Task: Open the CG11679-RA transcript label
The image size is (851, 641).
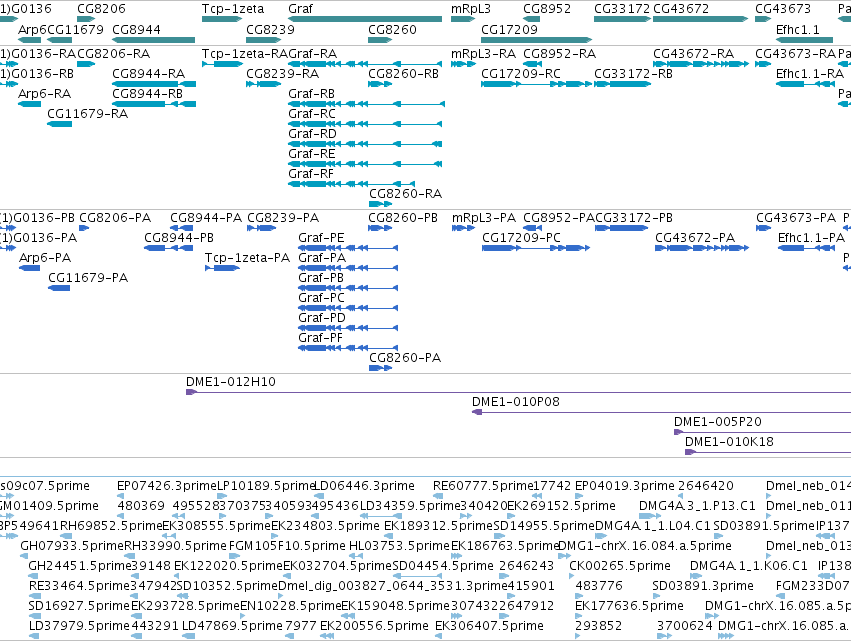Action: [87, 114]
